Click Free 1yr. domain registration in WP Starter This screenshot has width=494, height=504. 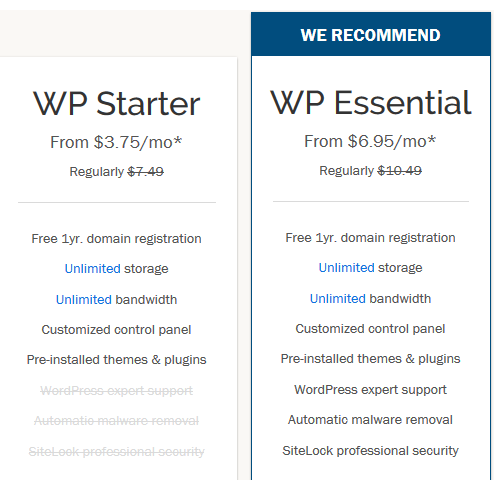(x=116, y=239)
